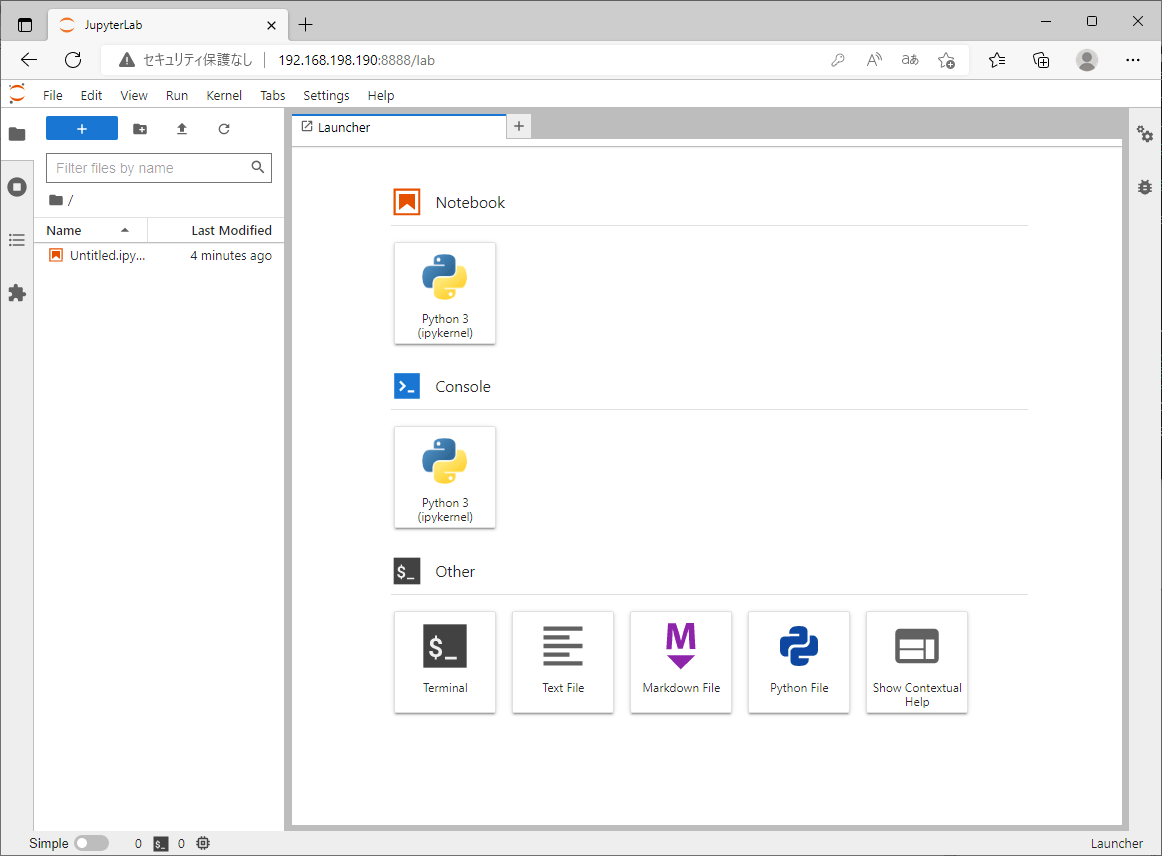Sort files by Last Modified column
Image resolution: width=1162 pixels, height=856 pixels.
(216, 230)
